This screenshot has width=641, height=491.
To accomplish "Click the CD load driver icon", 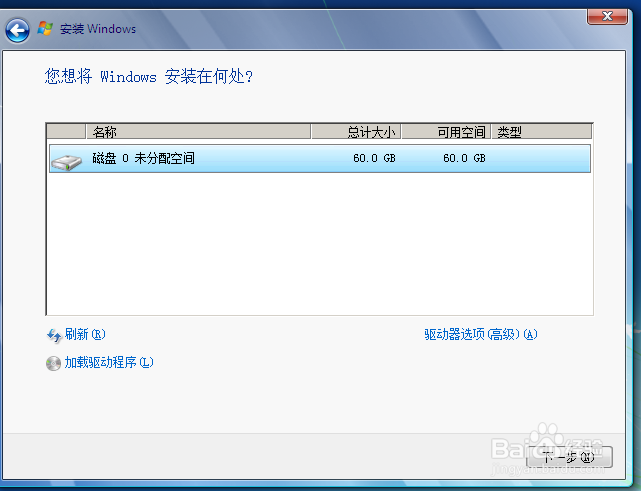I will pyautogui.click(x=53, y=363).
